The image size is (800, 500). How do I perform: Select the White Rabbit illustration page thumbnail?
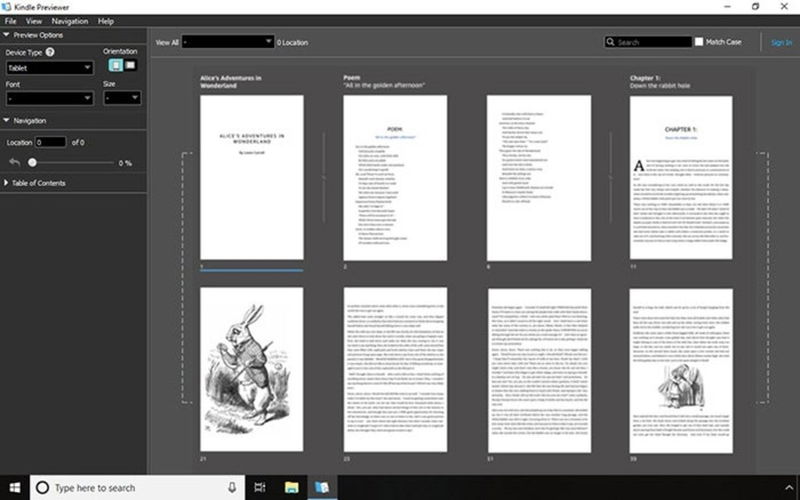[251, 369]
